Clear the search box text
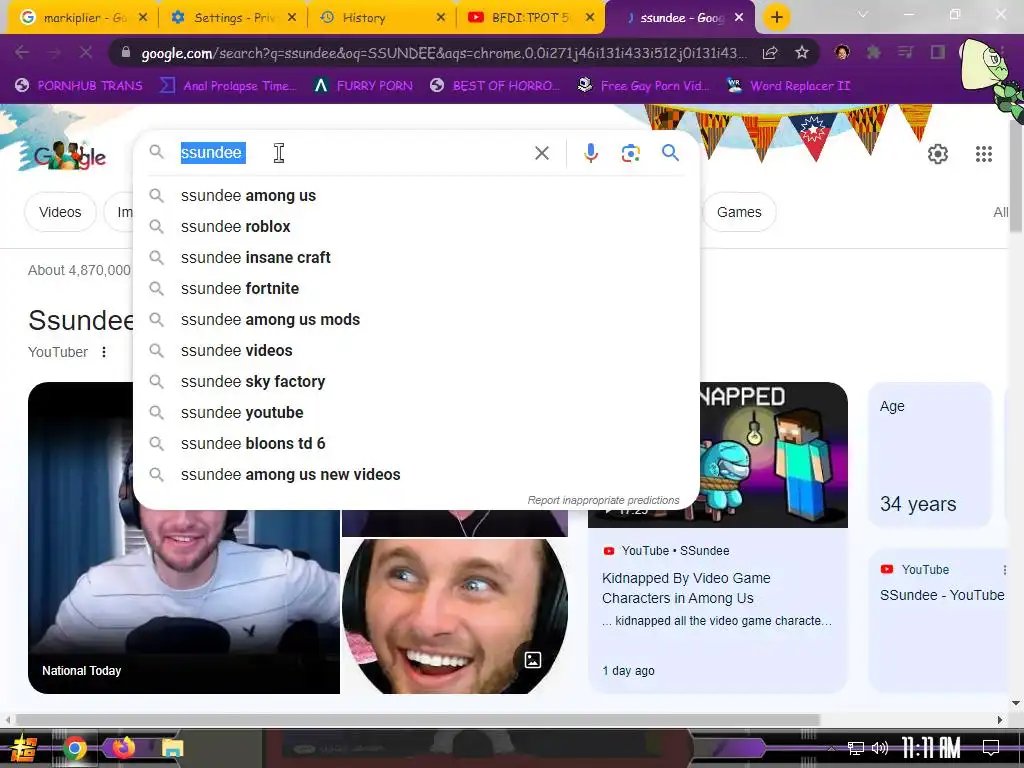The width and height of the screenshot is (1024, 768). [x=541, y=153]
